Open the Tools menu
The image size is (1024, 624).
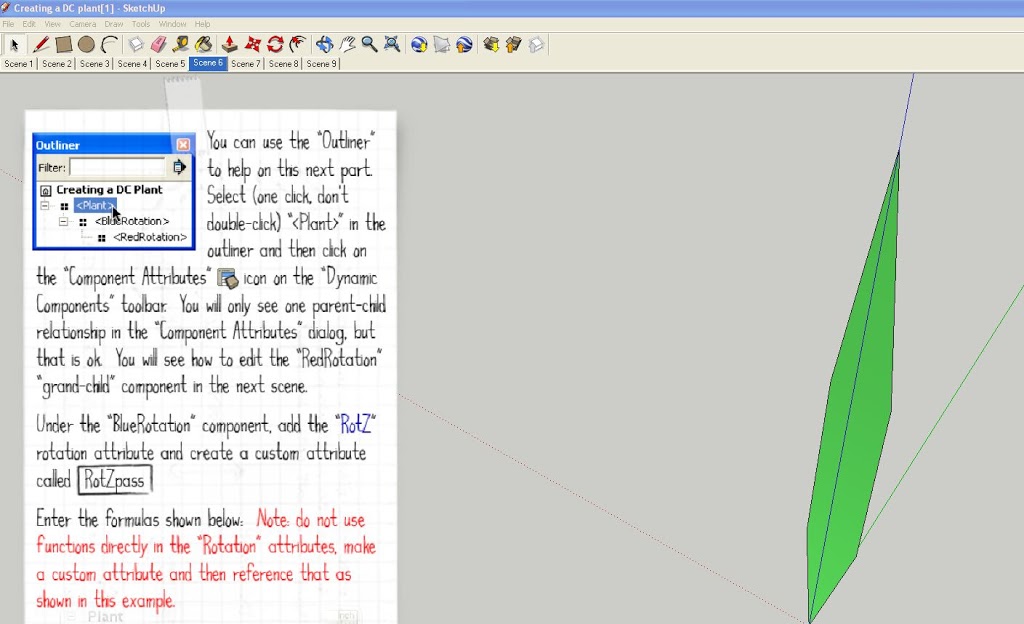tap(141, 24)
